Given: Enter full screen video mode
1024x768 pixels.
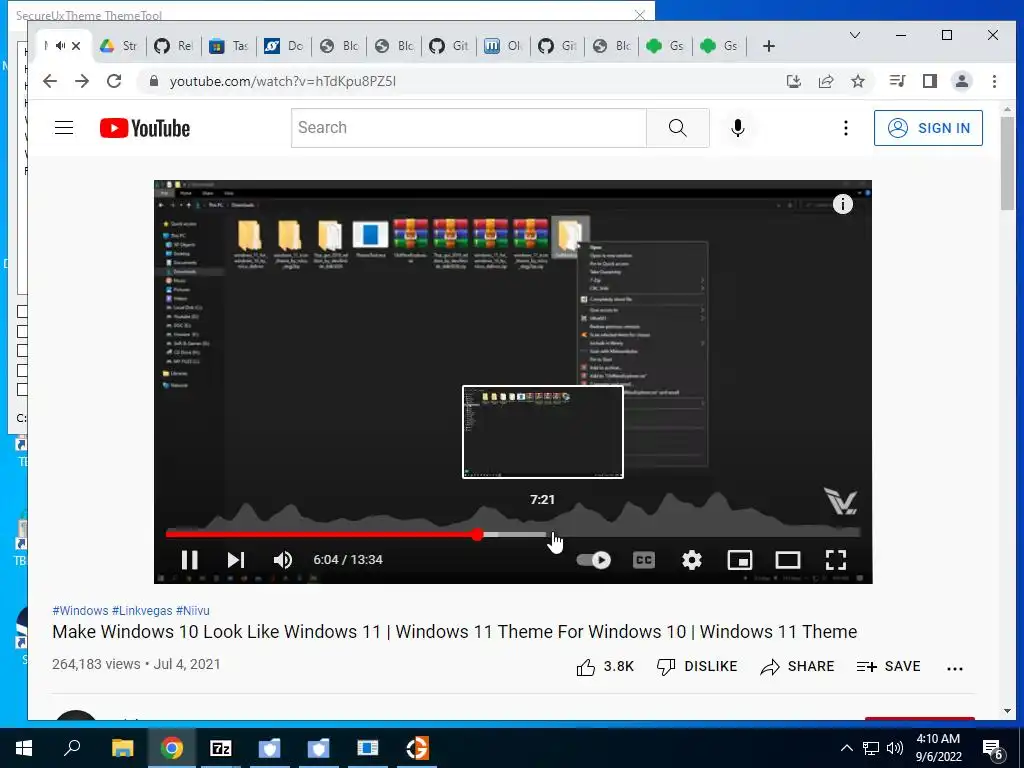Looking at the screenshot, I should click(x=836, y=560).
